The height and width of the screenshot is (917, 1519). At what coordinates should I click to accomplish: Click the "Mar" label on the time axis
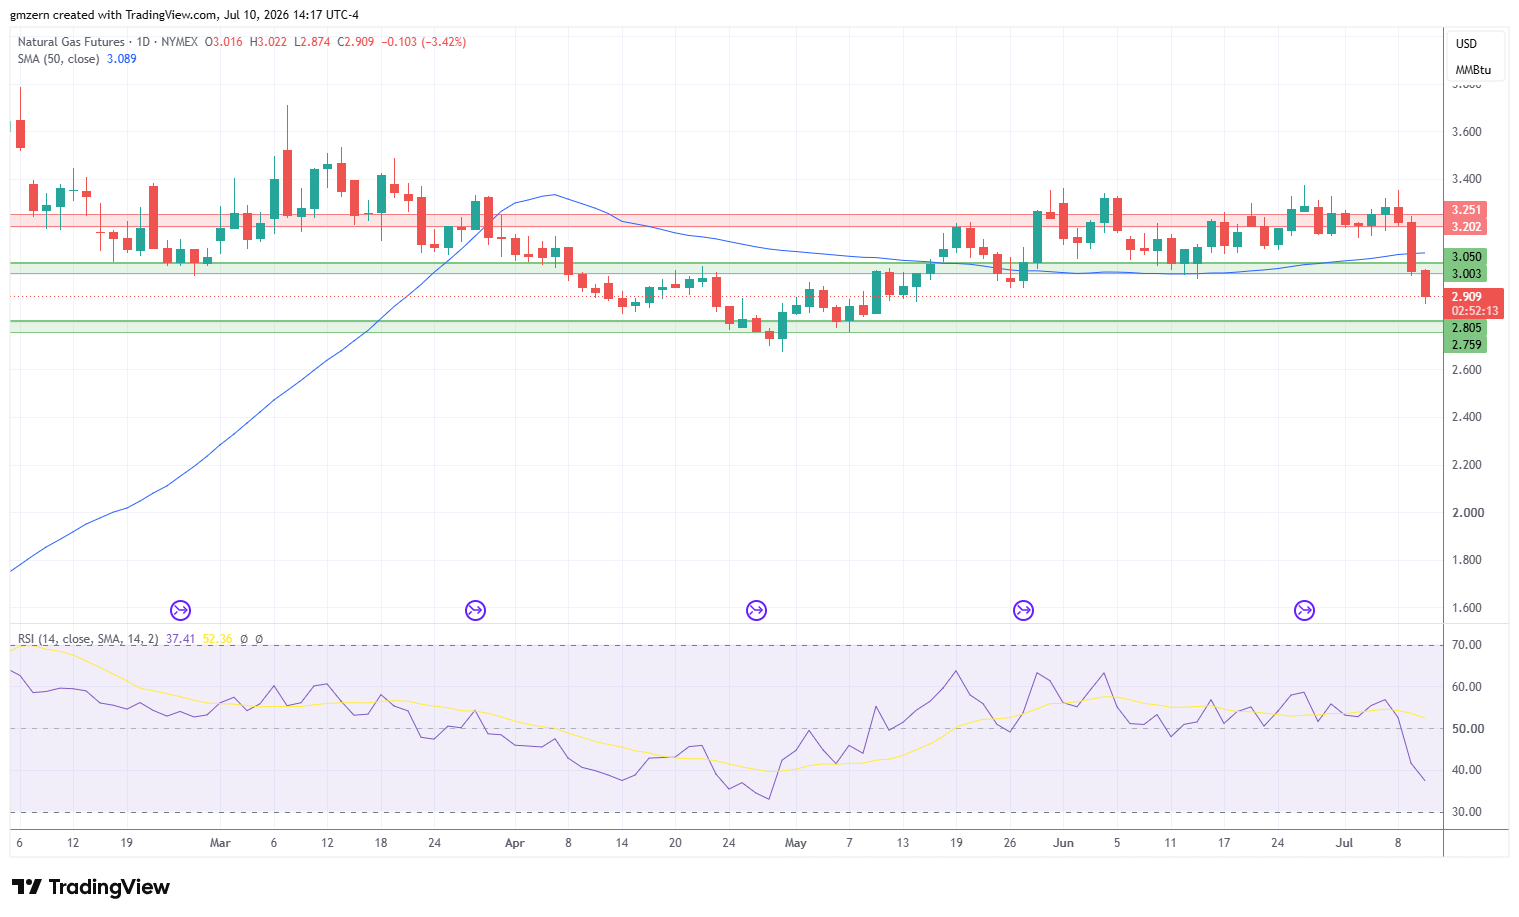point(220,843)
